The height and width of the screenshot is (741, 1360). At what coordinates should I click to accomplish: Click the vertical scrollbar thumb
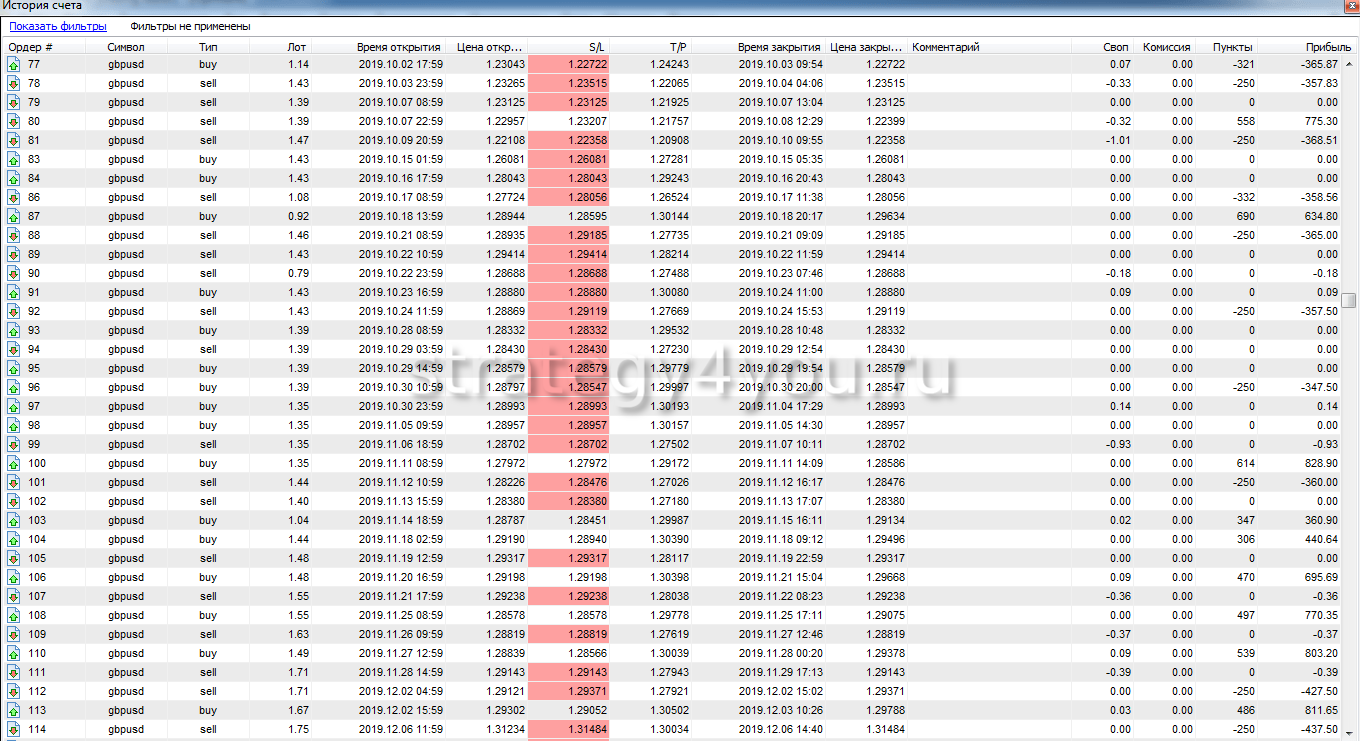pos(1349,301)
